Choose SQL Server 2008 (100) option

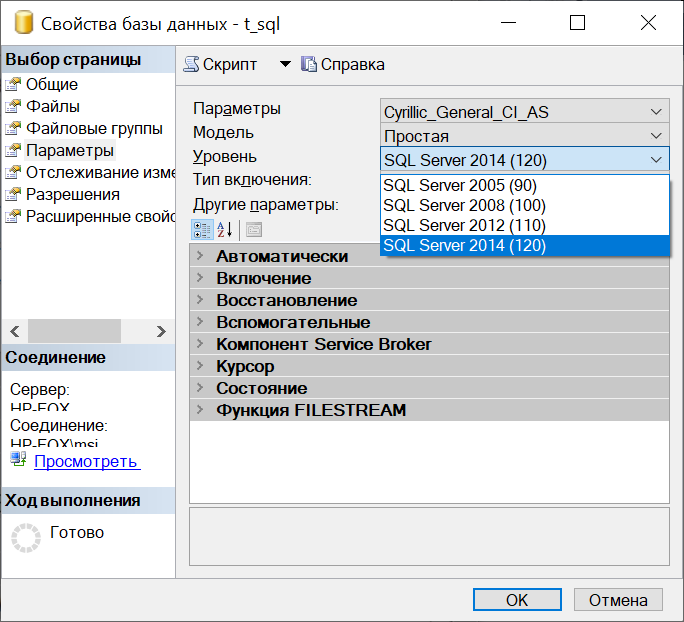pos(525,205)
